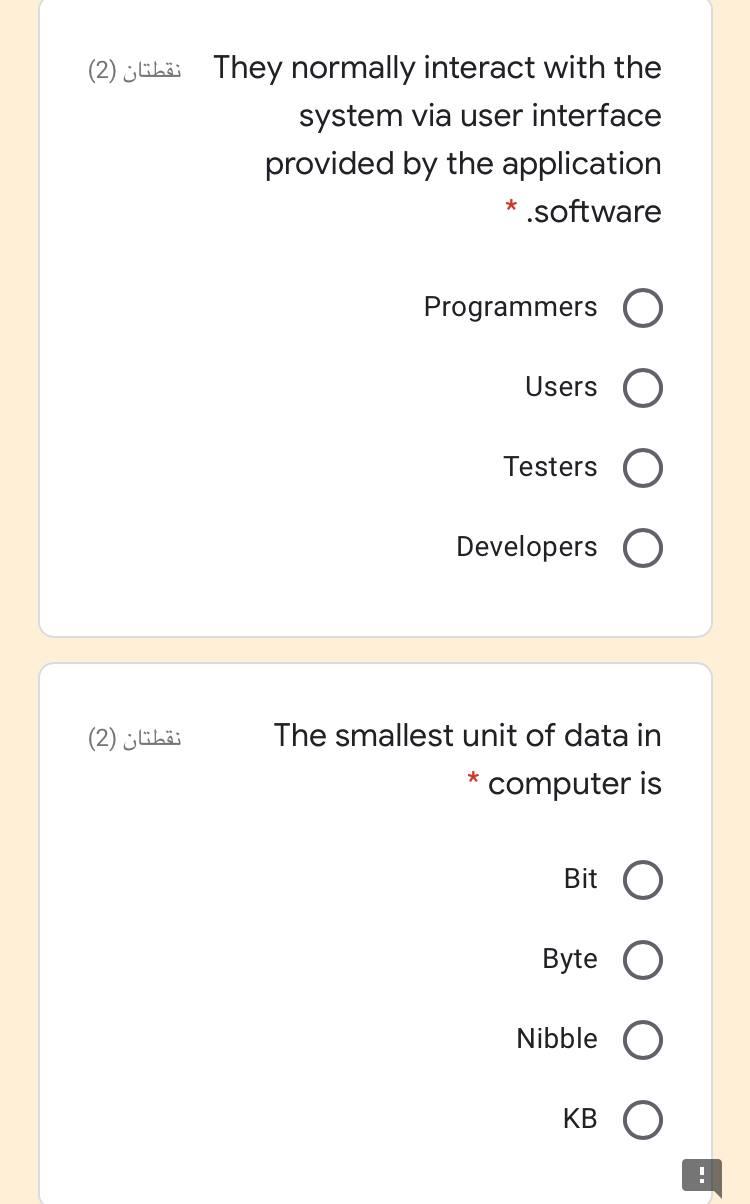This screenshot has height=1204, width=750.
Task: Click the "Nibble" answer label
Action: [556, 1039]
